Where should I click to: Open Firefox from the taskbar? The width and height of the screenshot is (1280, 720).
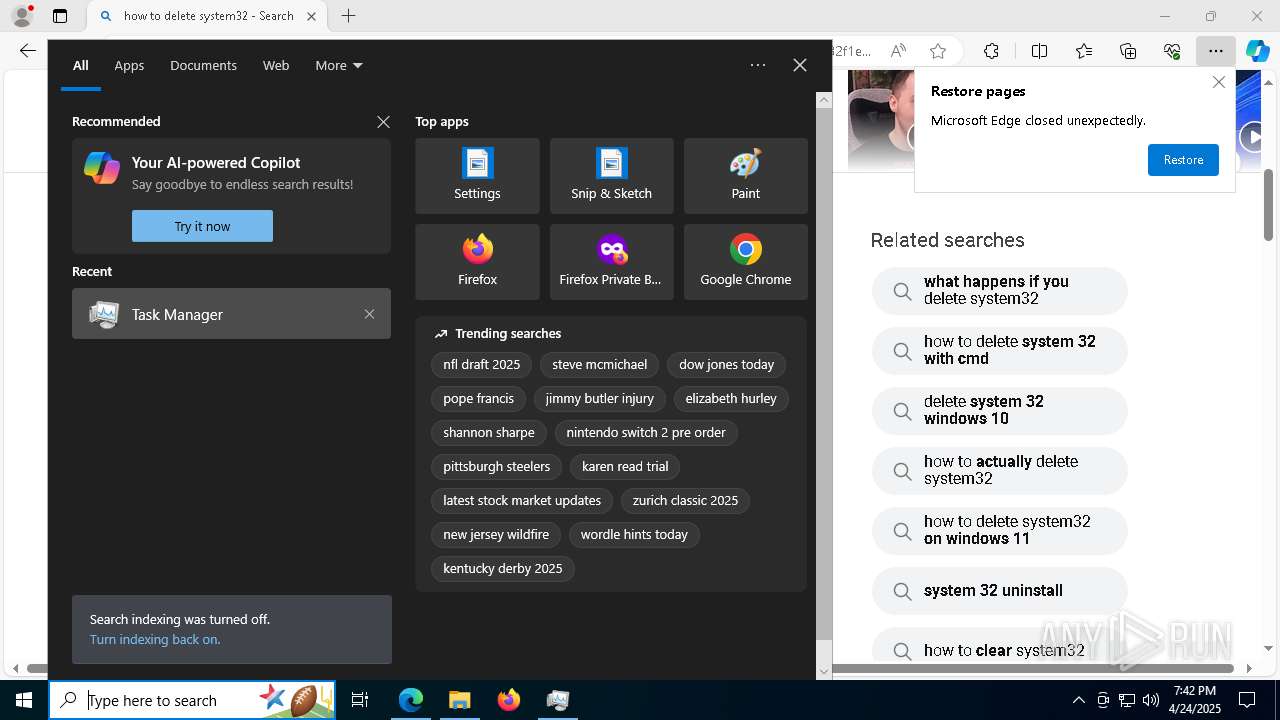coord(508,700)
